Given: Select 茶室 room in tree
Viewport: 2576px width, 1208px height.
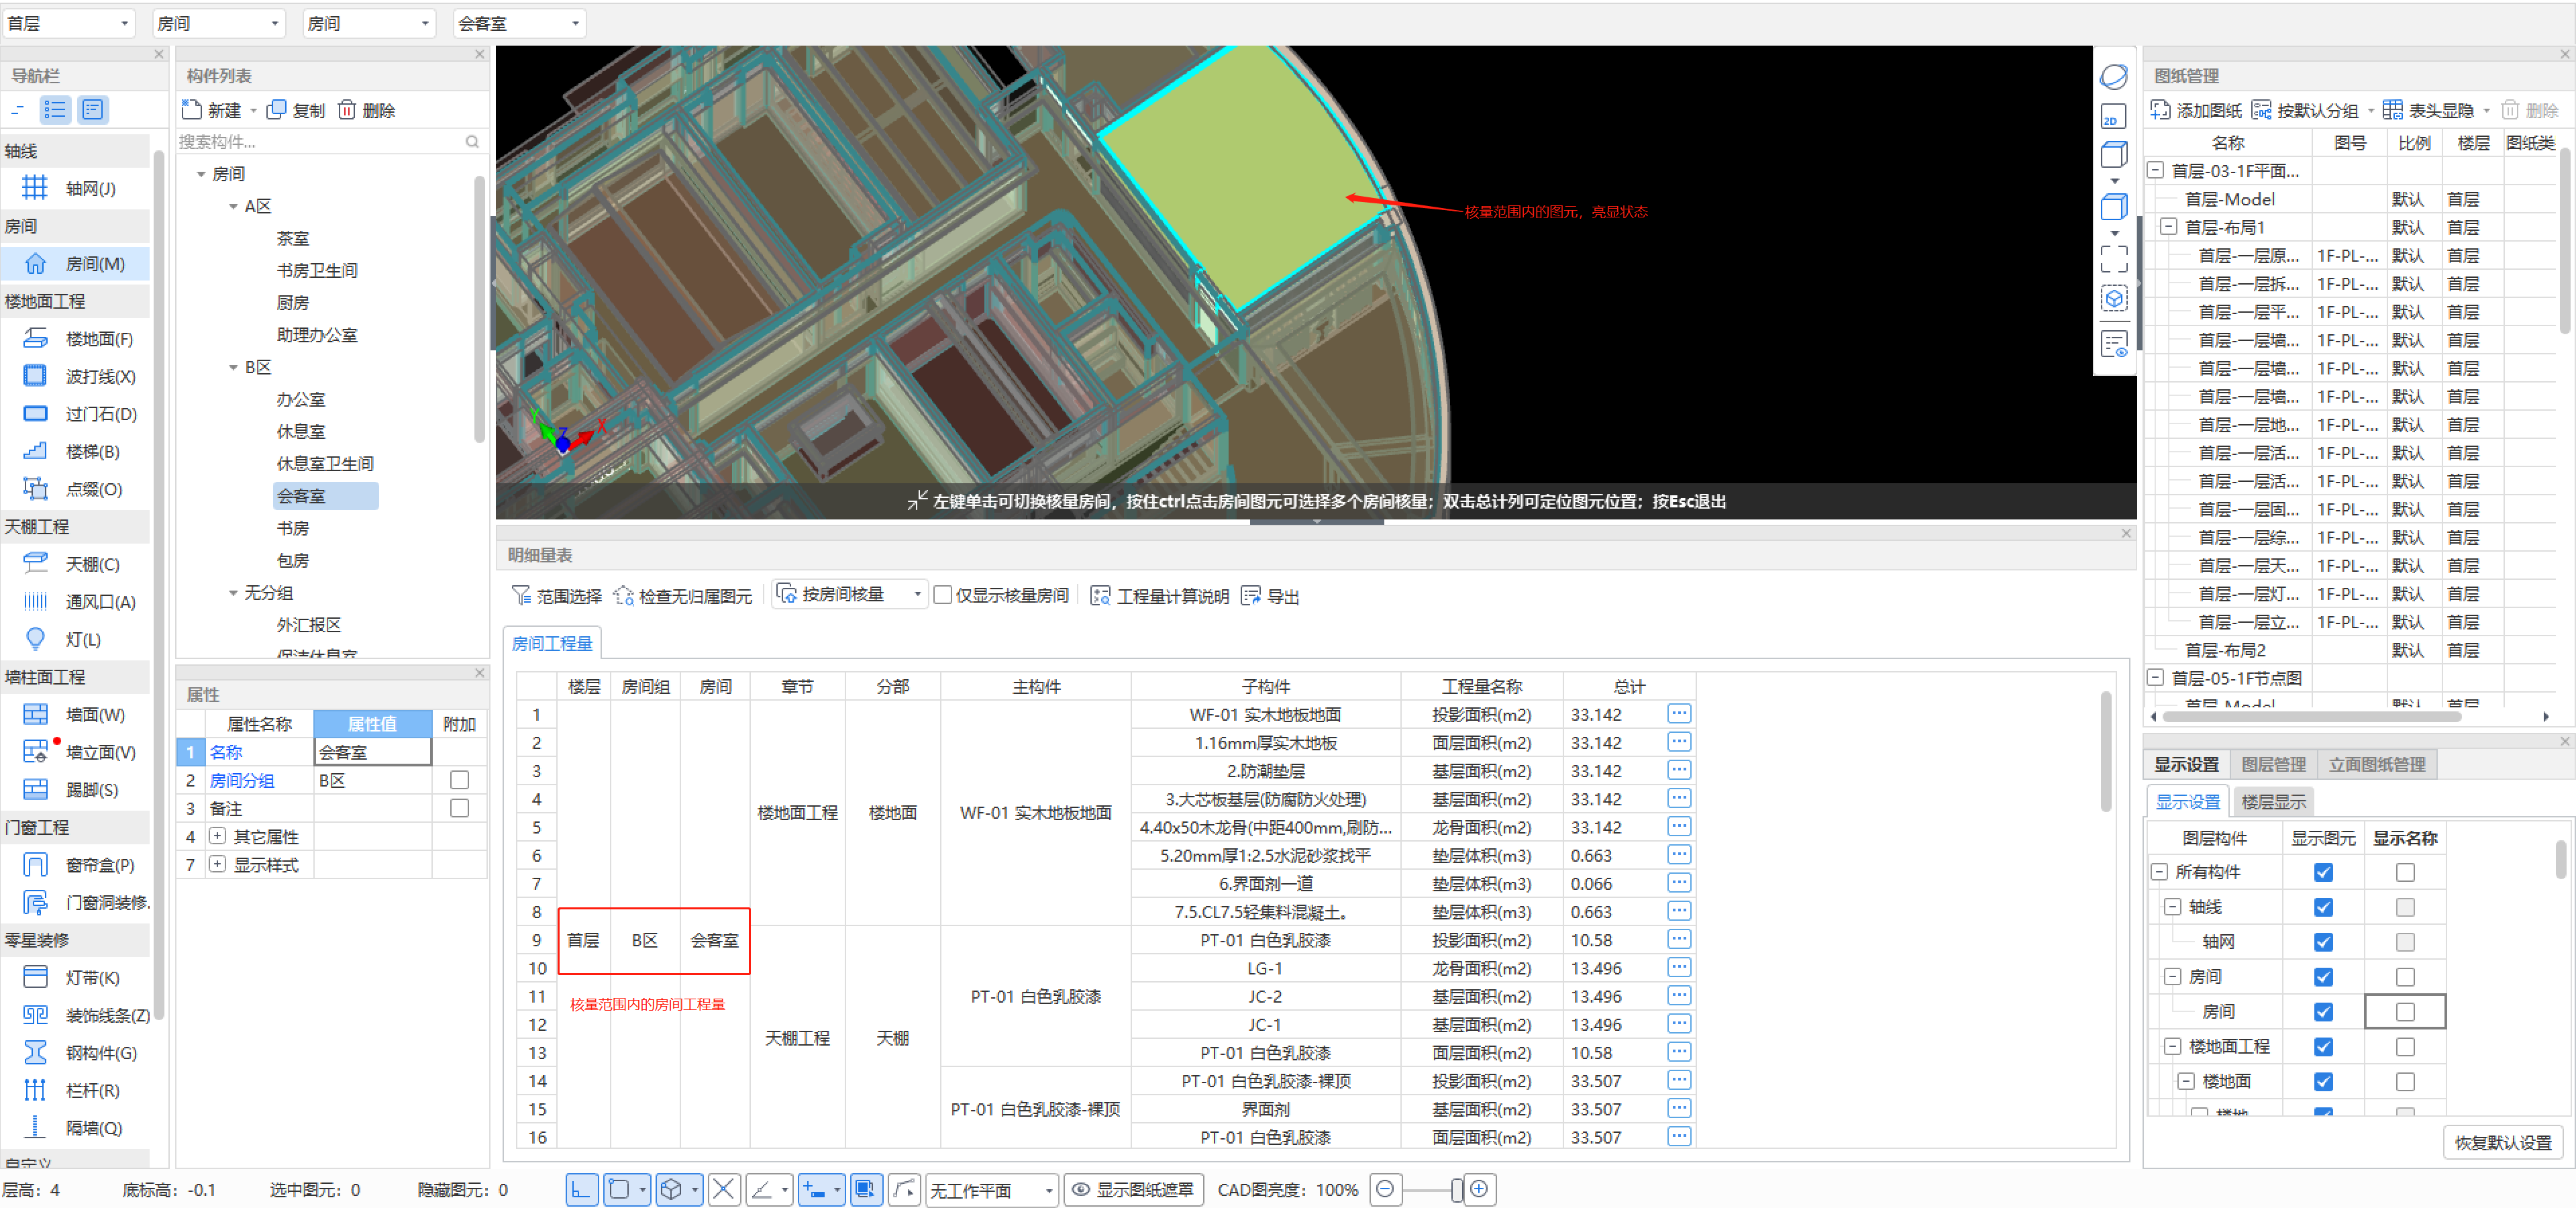Looking at the screenshot, I should 293,238.
